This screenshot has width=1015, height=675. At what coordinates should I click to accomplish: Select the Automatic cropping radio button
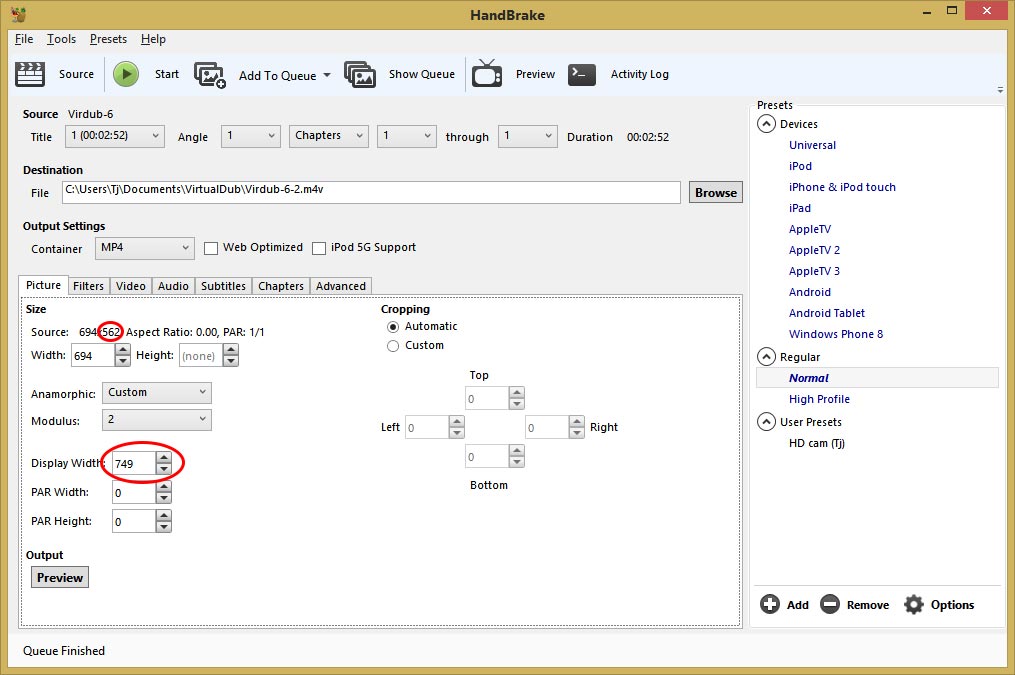[x=393, y=327]
